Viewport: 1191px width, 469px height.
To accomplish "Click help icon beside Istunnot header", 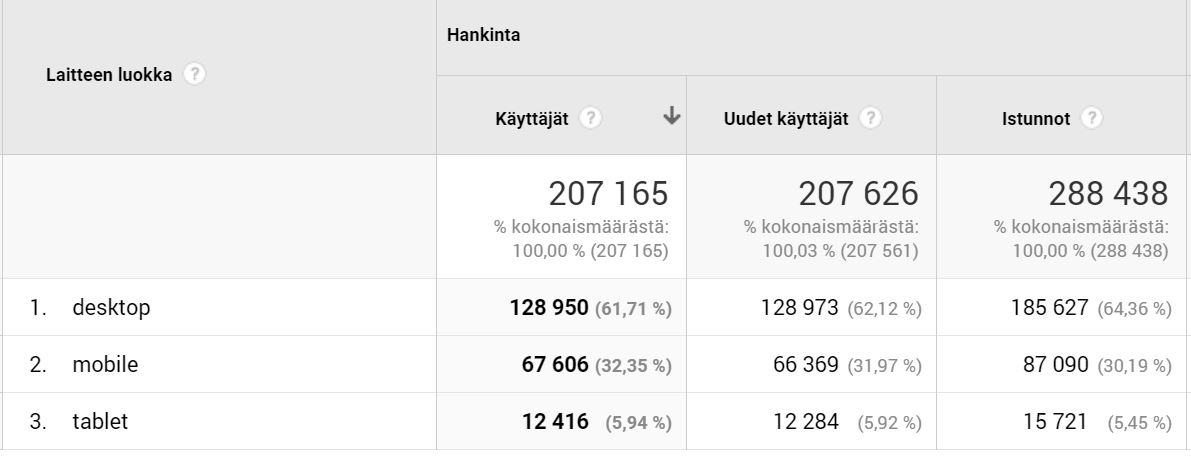I will coord(1091,119).
